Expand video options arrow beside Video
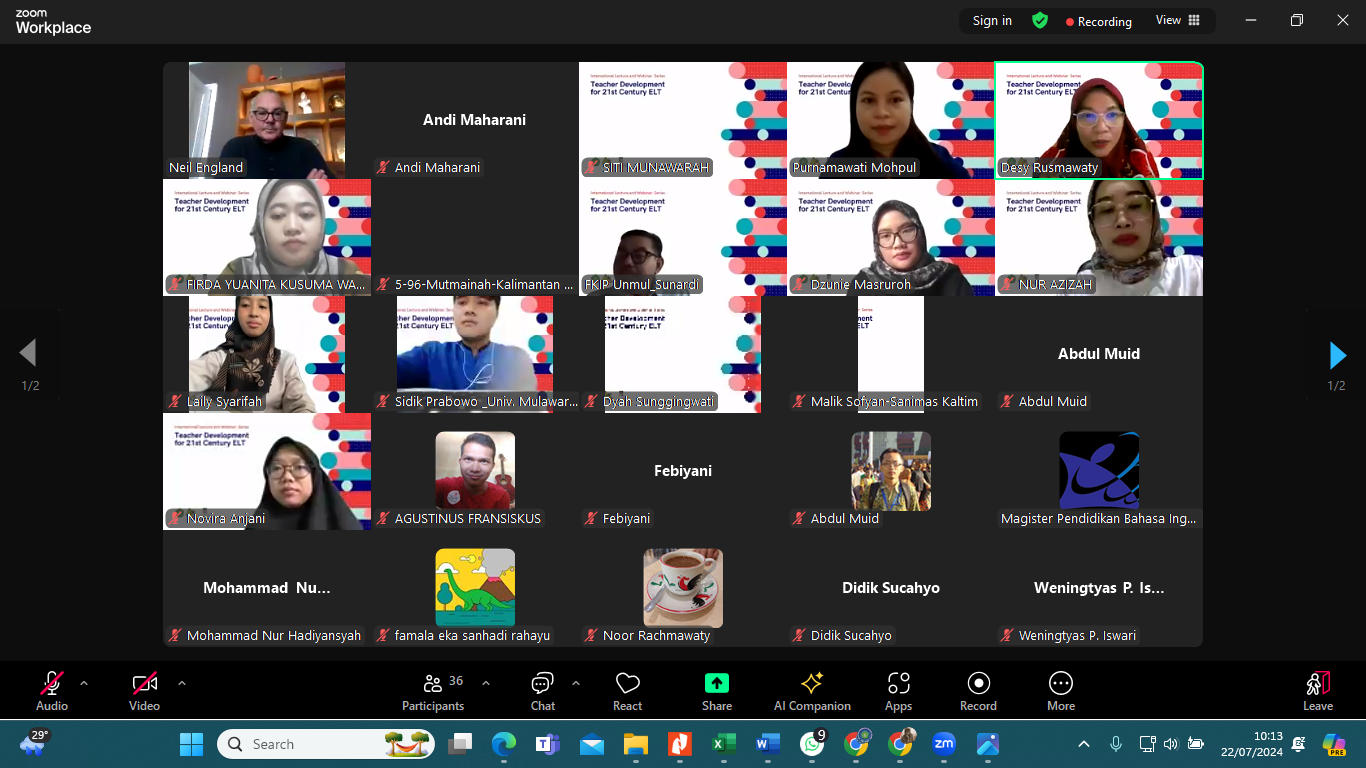Image resolution: width=1366 pixels, height=768 pixels. tap(182, 684)
